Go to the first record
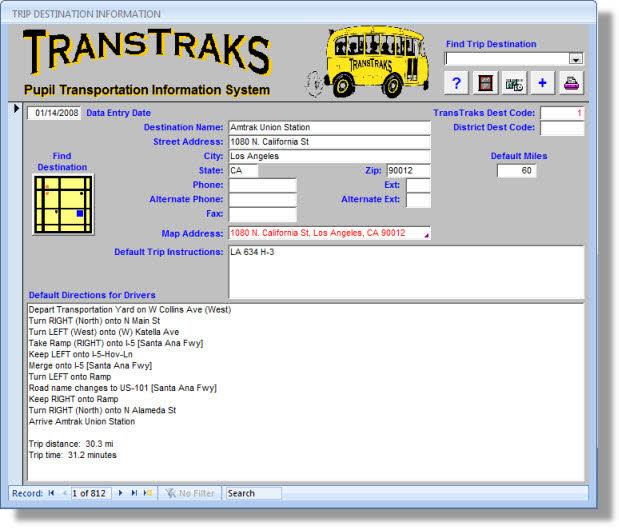 click(51, 493)
